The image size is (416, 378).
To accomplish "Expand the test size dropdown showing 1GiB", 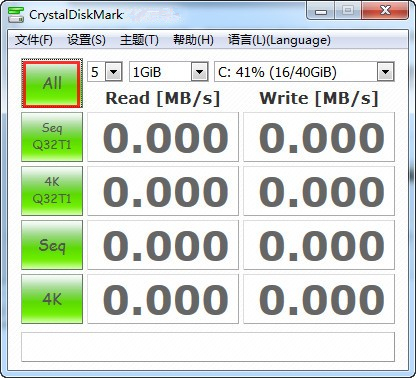I will coord(200,72).
